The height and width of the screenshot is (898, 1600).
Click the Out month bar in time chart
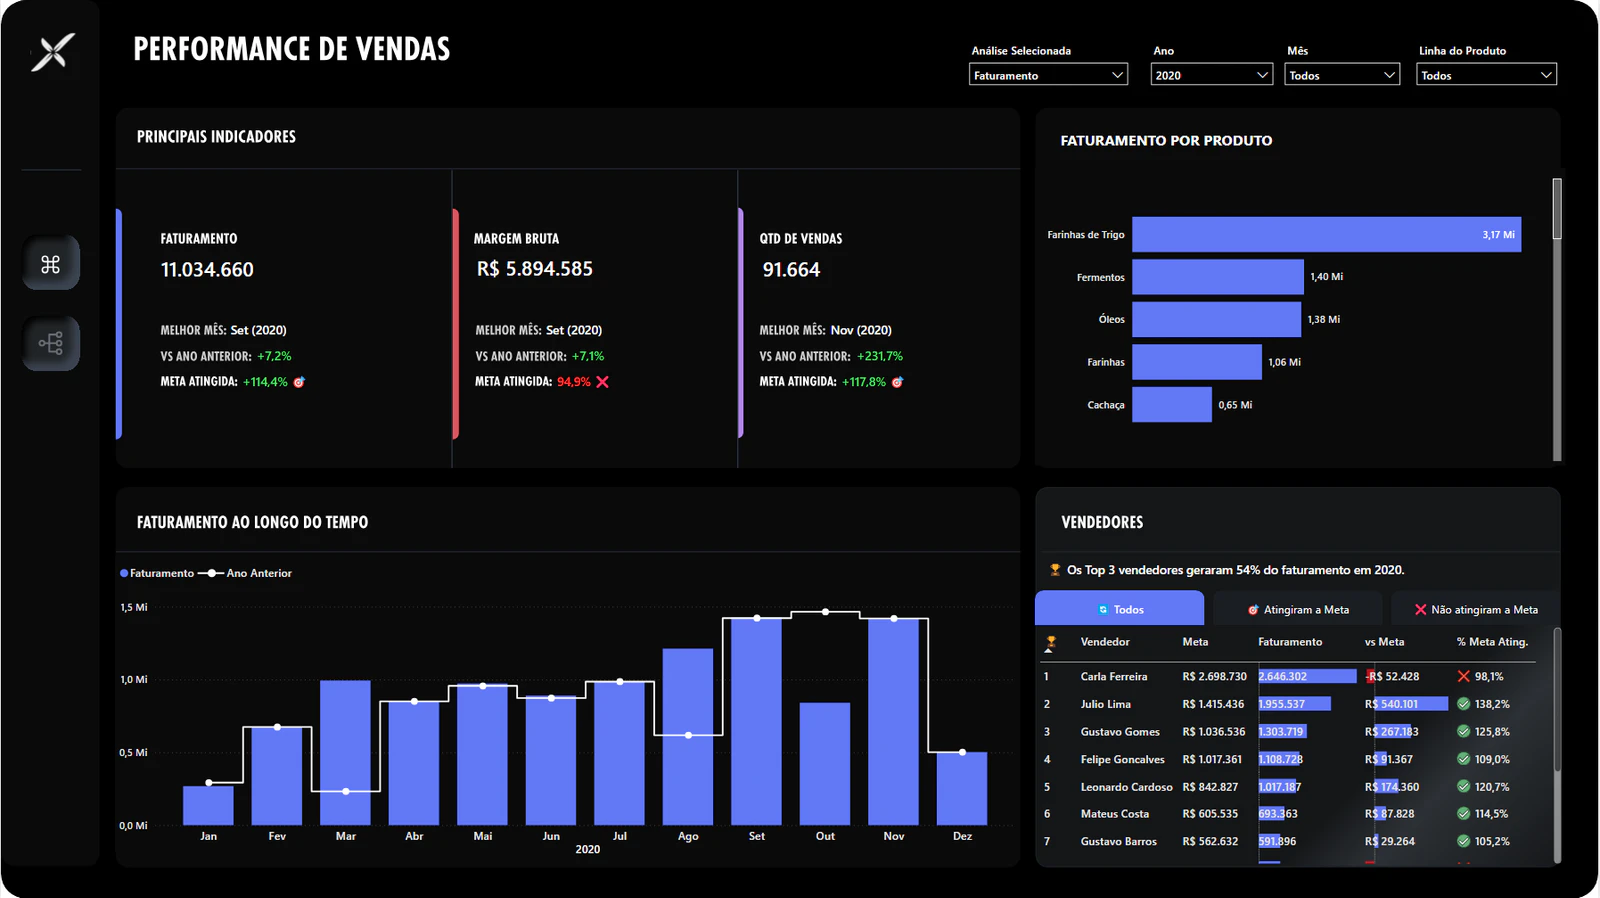tap(825, 764)
